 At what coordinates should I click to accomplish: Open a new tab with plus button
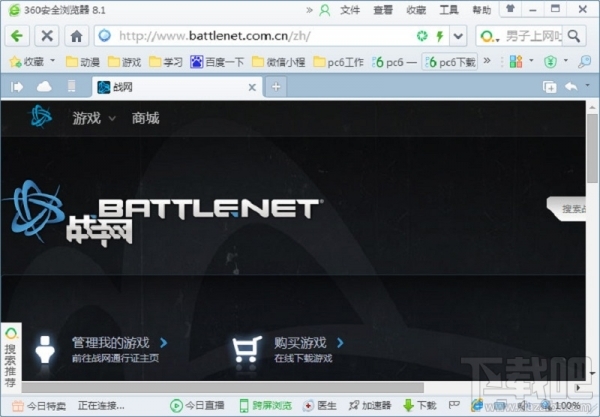pyautogui.click(x=276, y=87)
